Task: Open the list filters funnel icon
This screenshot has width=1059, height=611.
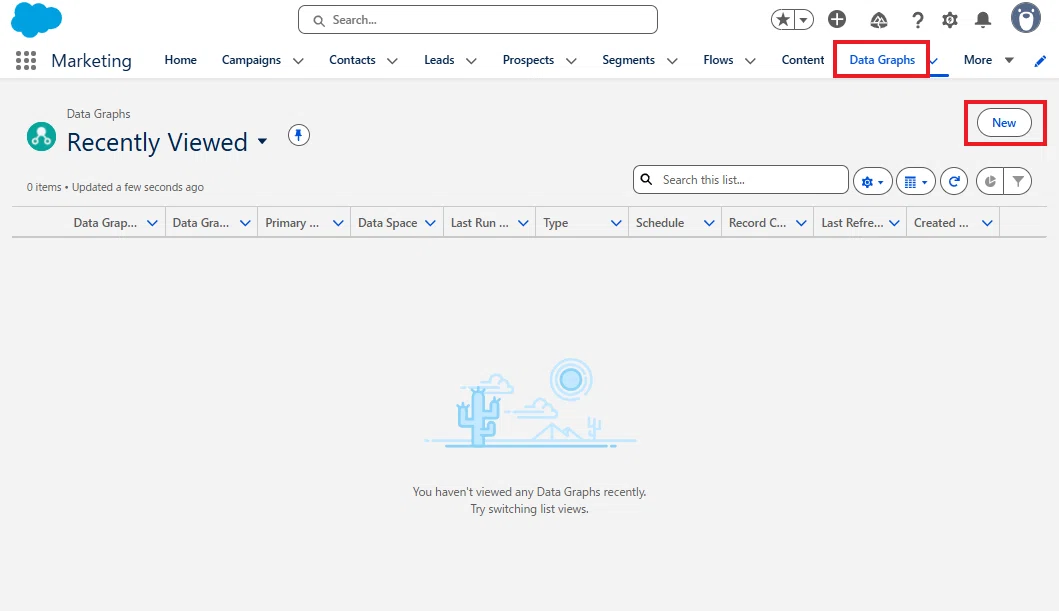Action: click(x=1018, y=181)
